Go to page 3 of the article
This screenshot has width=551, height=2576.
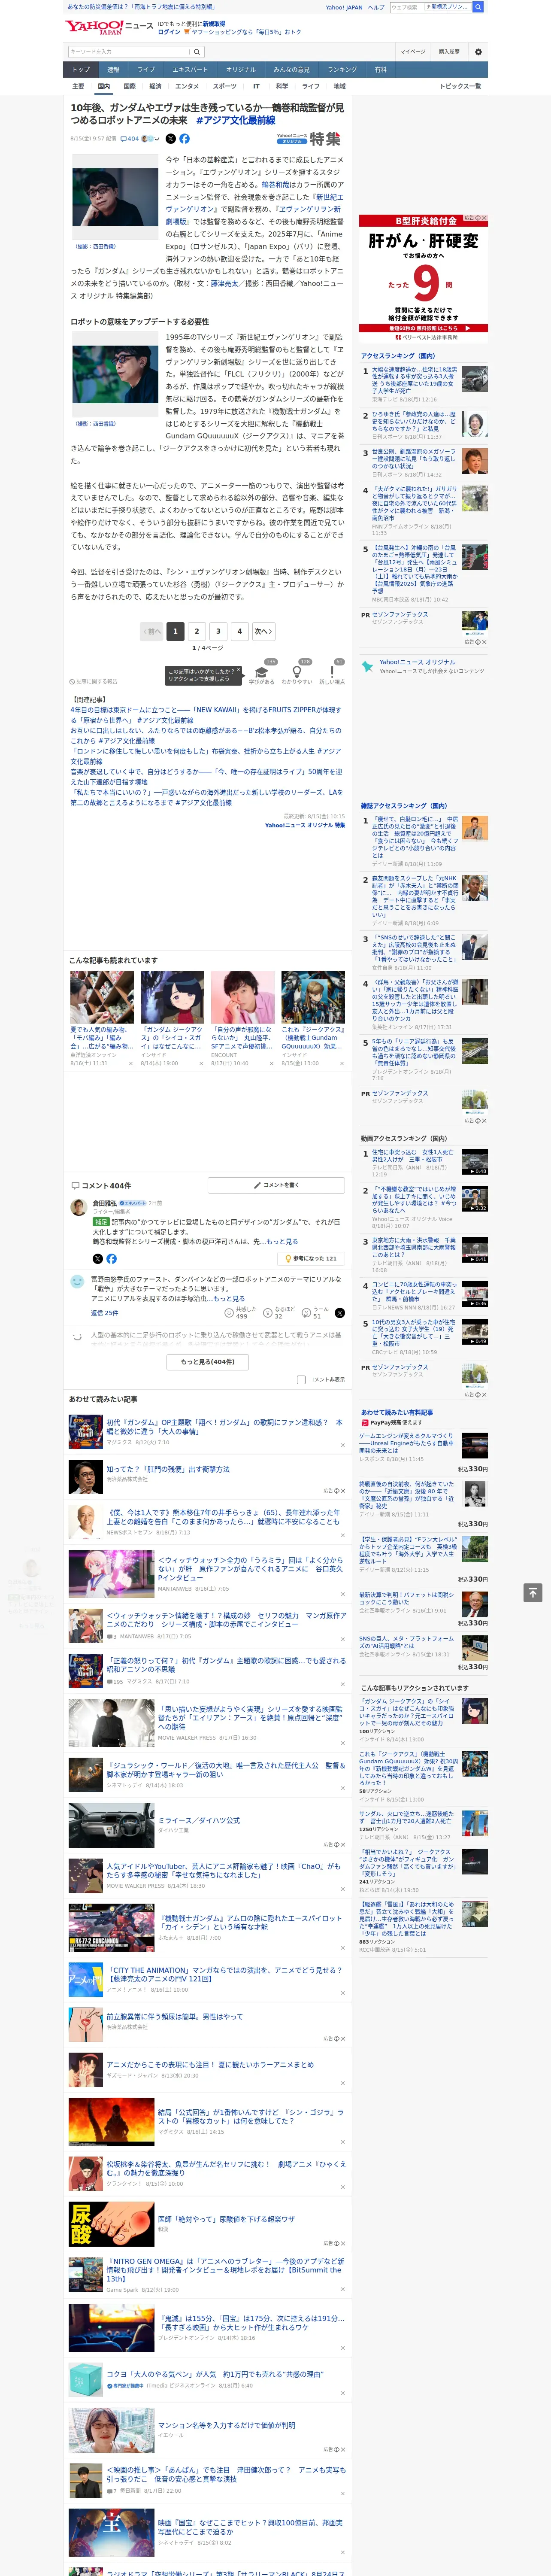click(x=218, y=631)
